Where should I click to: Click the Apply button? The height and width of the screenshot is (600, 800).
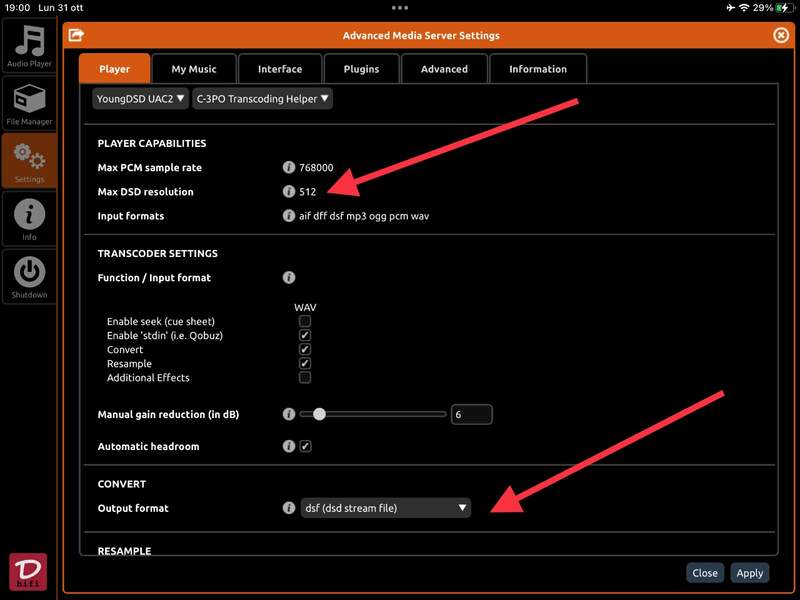coord(749,573)
